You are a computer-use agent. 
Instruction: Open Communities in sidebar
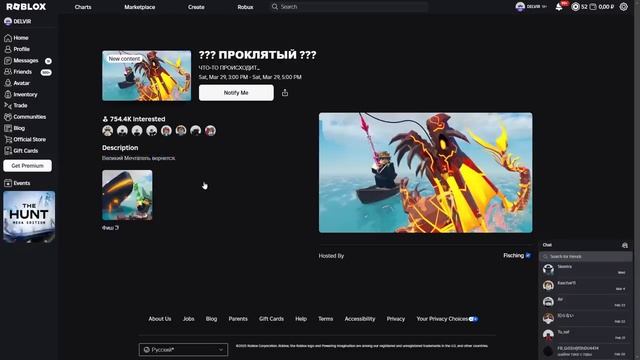click(x=25, y=117)
